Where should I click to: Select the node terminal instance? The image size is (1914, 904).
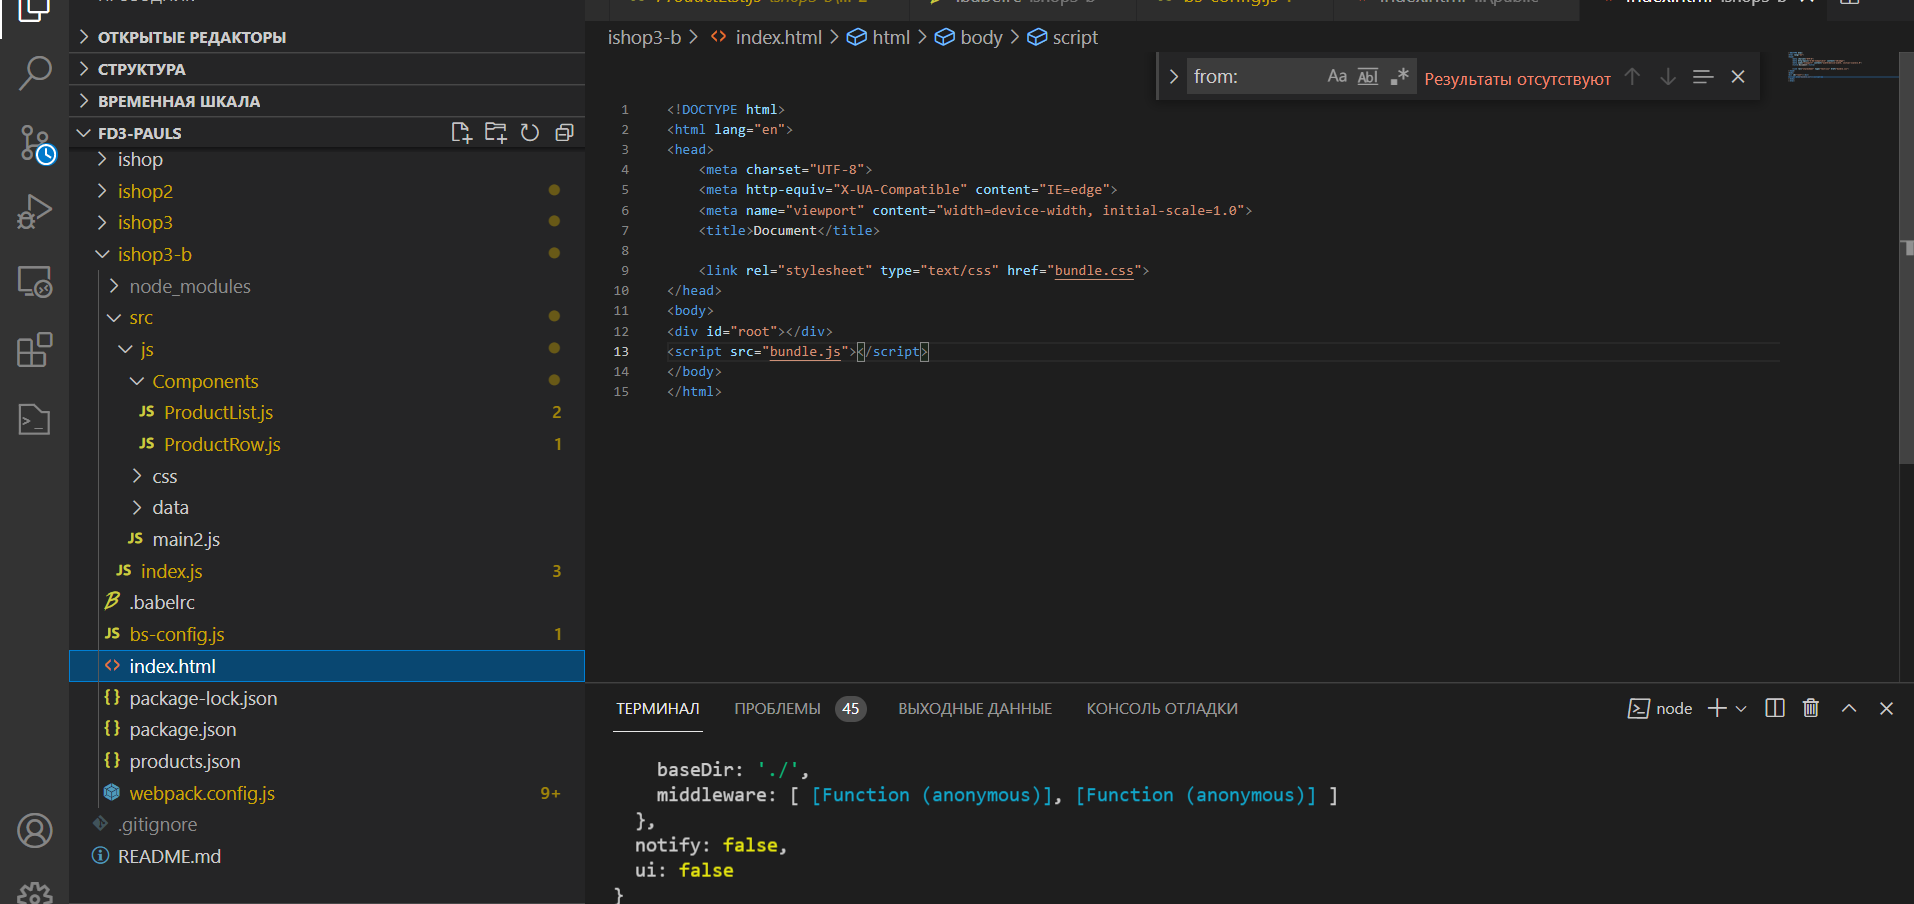point(1660,708)
